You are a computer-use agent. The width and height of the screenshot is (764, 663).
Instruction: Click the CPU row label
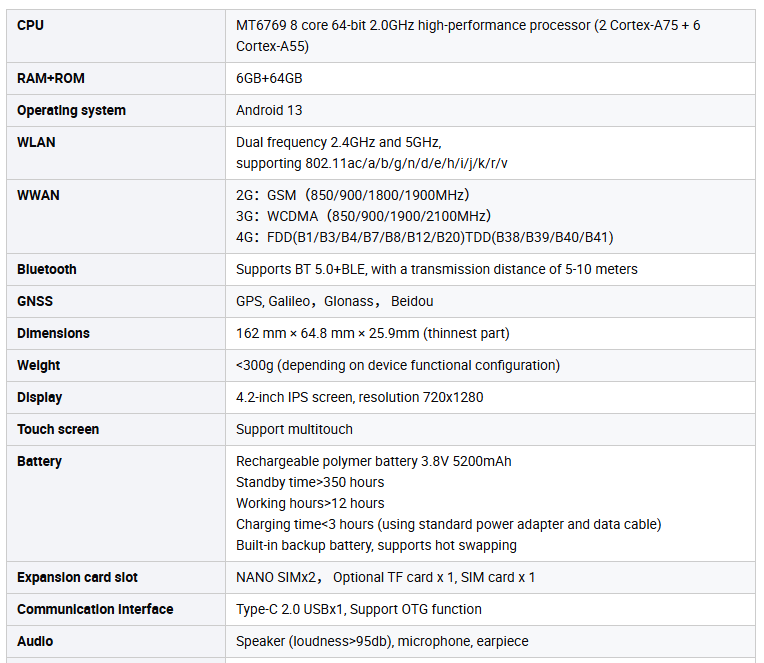pyautogui.click(x=30, y=25)
